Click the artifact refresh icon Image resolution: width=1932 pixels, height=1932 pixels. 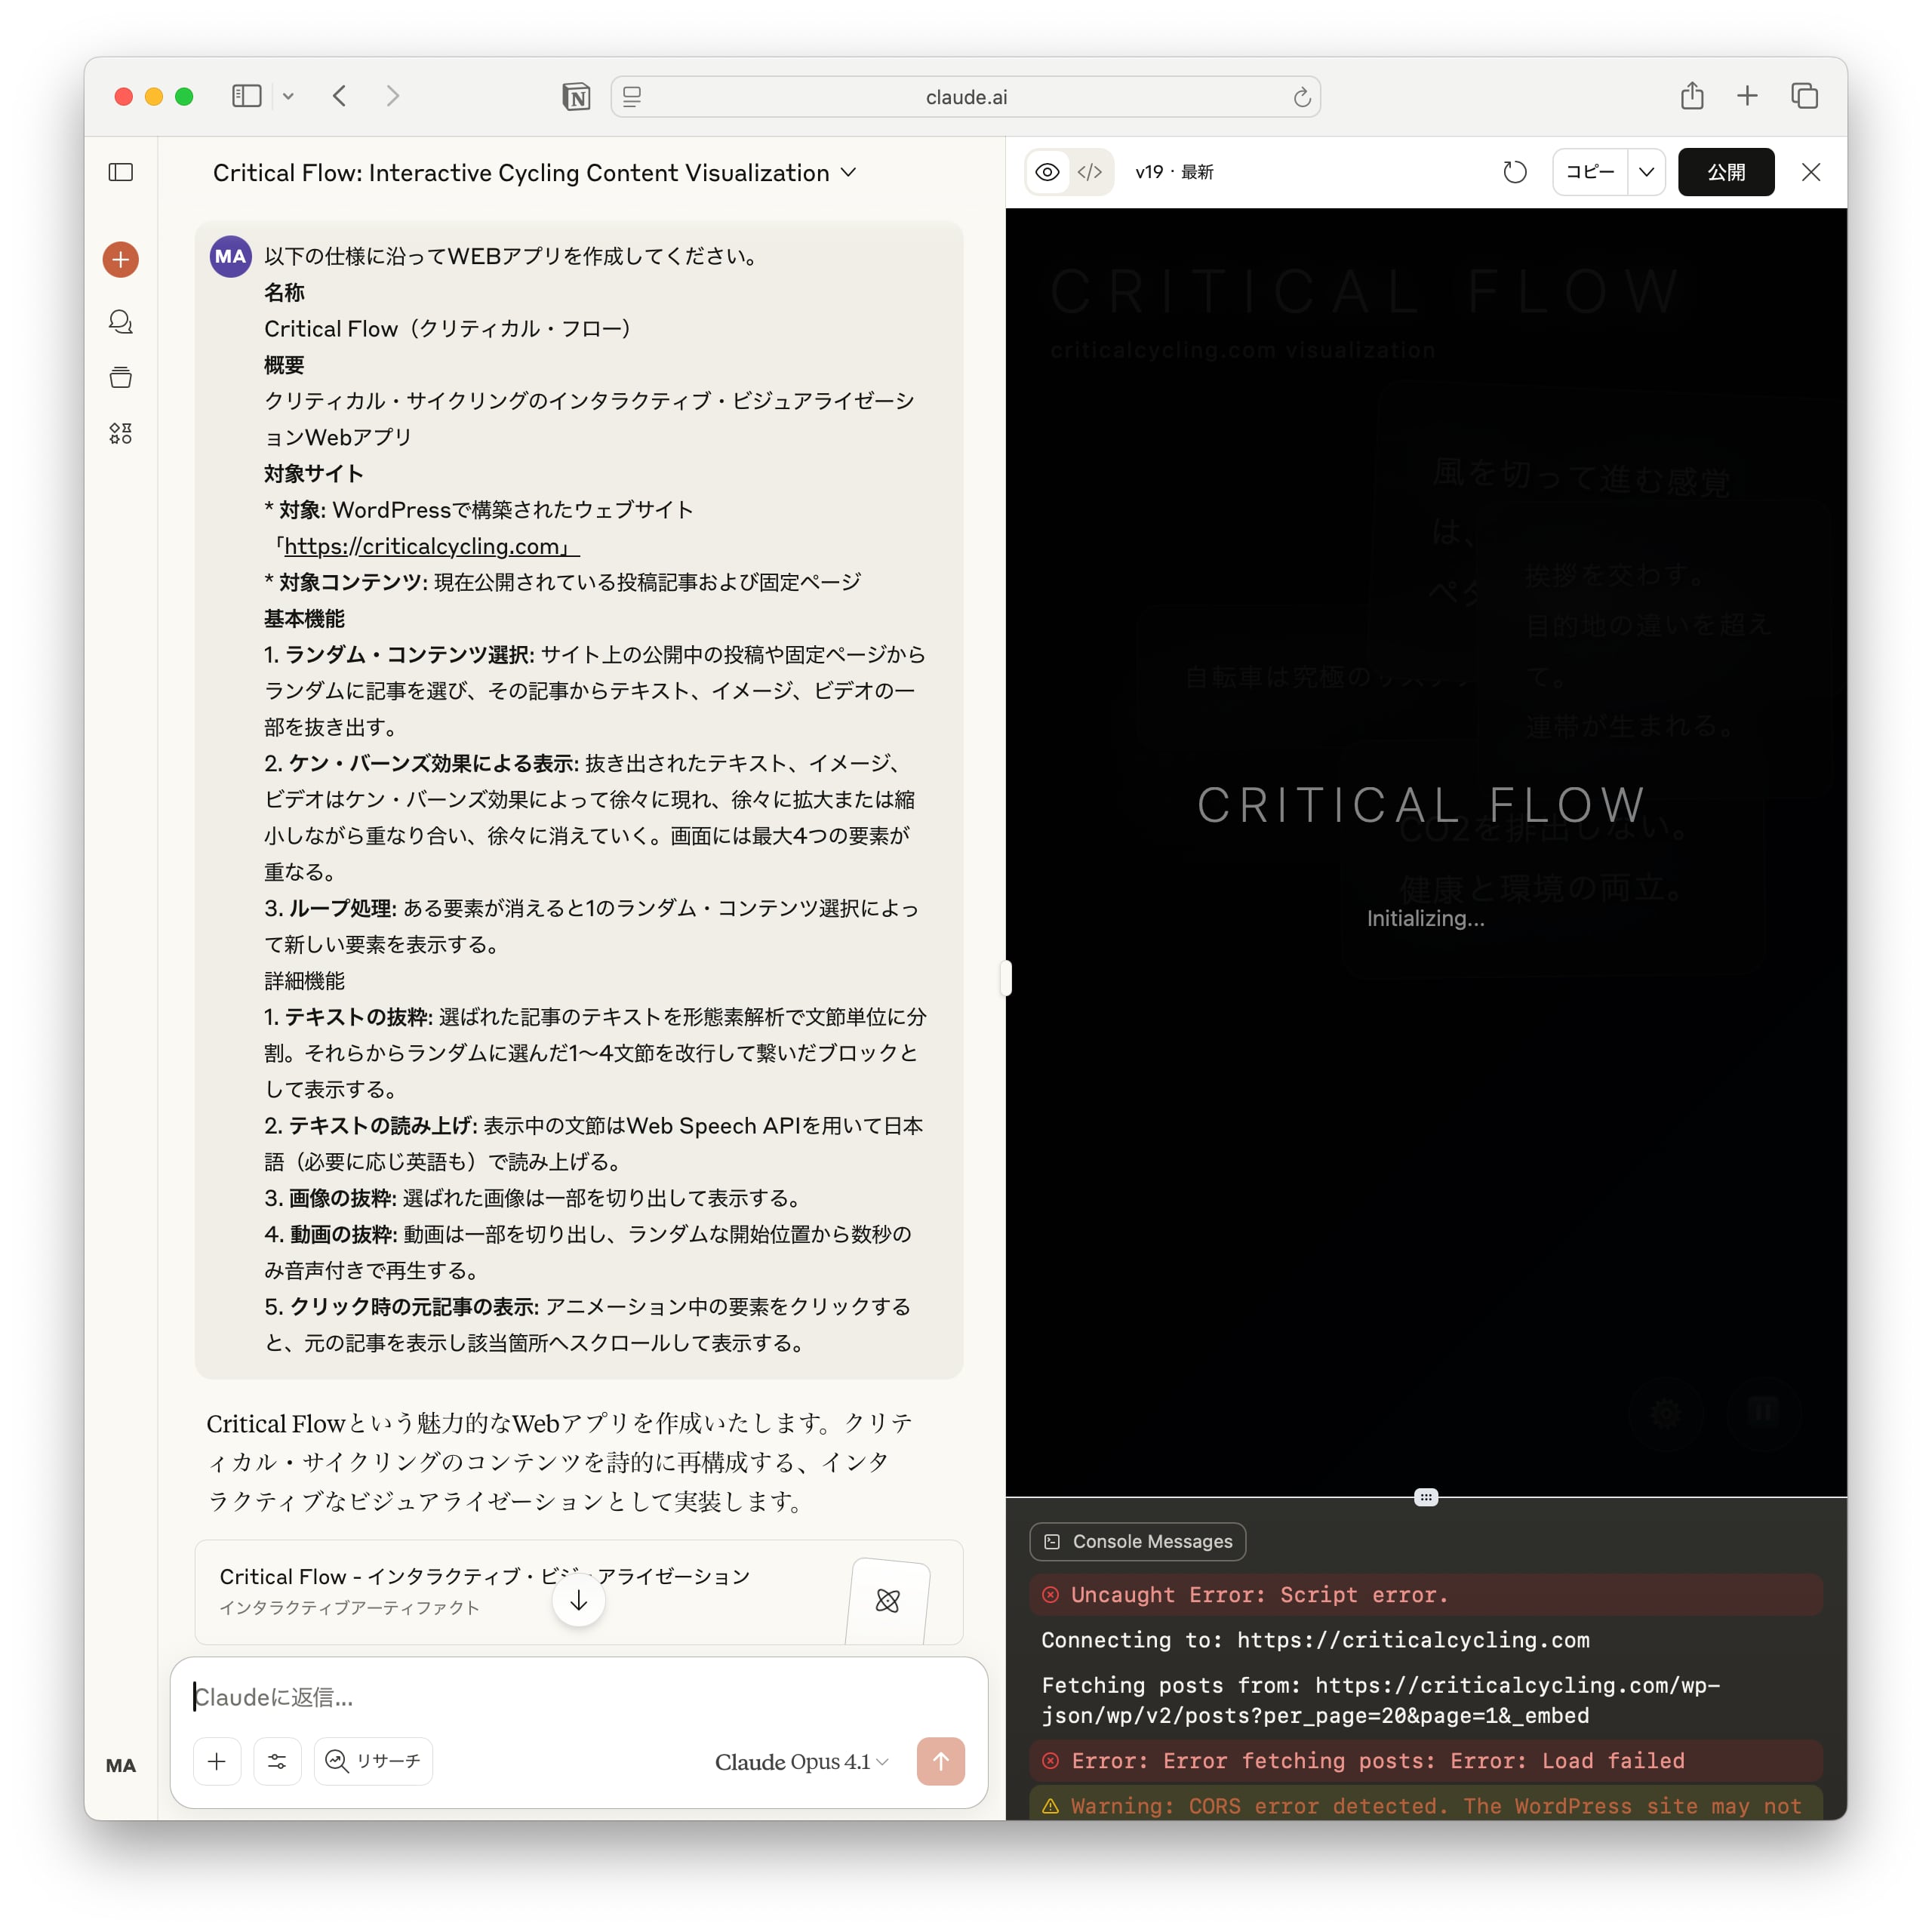click(x=1514, y=172)
